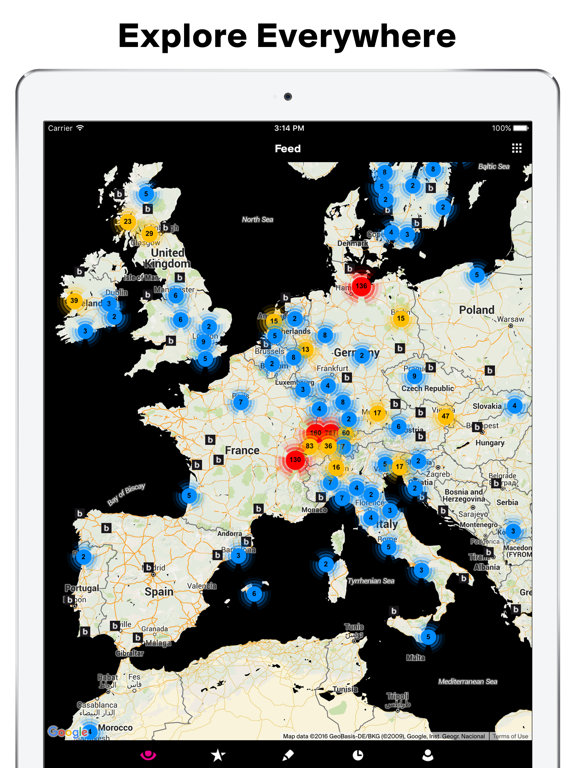The width and height of the screenshot is (576, 768).
Task: Click the Poland country label
Action: [477, 310]
